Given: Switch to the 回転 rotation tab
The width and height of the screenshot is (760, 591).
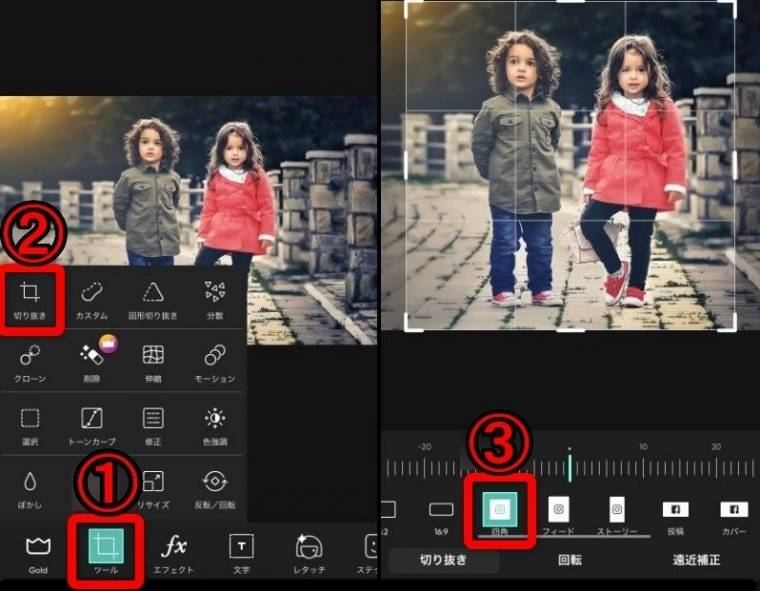Looking at the screenshot, I should tap(570, 560).
